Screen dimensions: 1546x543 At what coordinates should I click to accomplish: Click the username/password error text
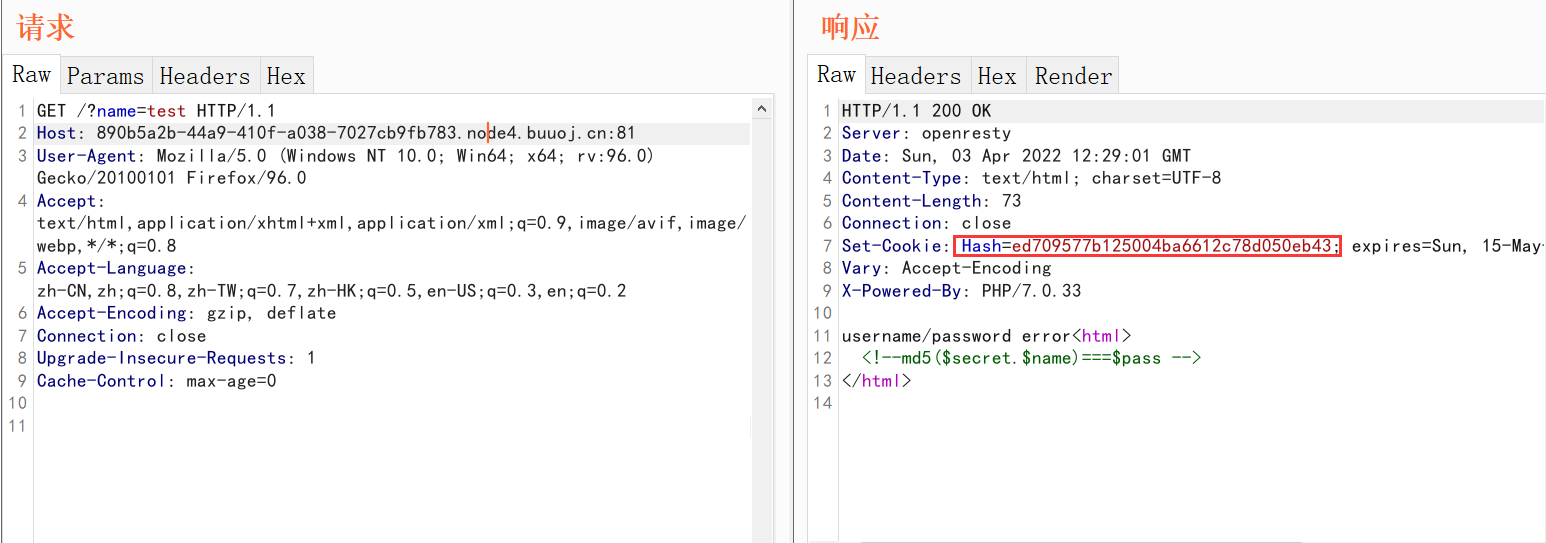pyautogui.click(x=956, y=336)
